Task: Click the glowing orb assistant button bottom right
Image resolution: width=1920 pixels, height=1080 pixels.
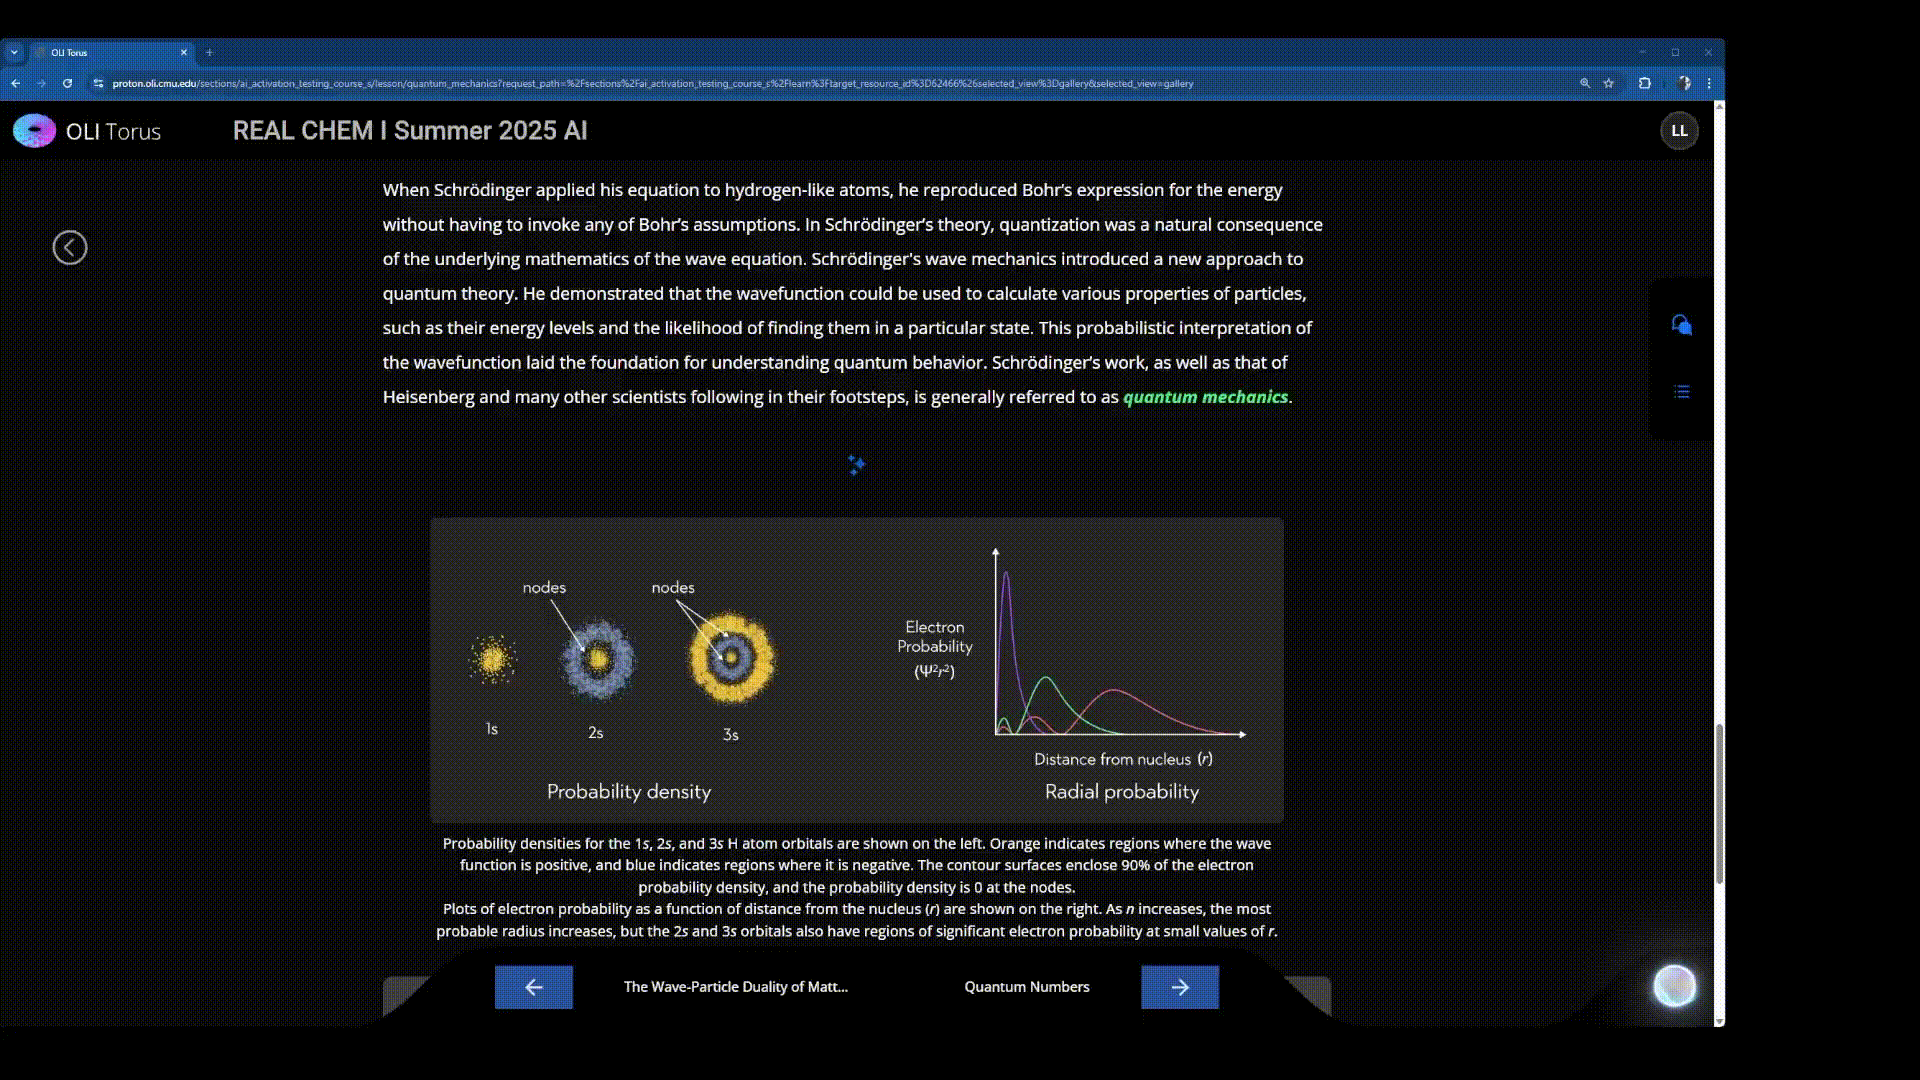Action: pyautogui.click(x=1674, y=986)
